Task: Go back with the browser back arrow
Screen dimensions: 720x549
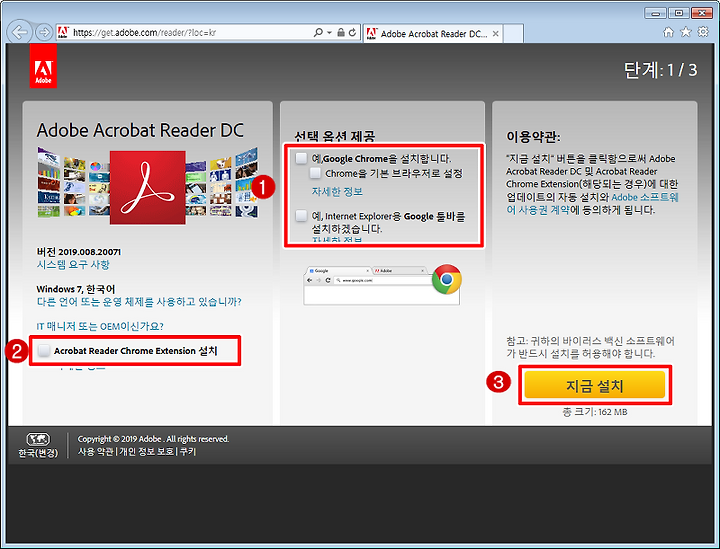Action: (x=20, y=32)
